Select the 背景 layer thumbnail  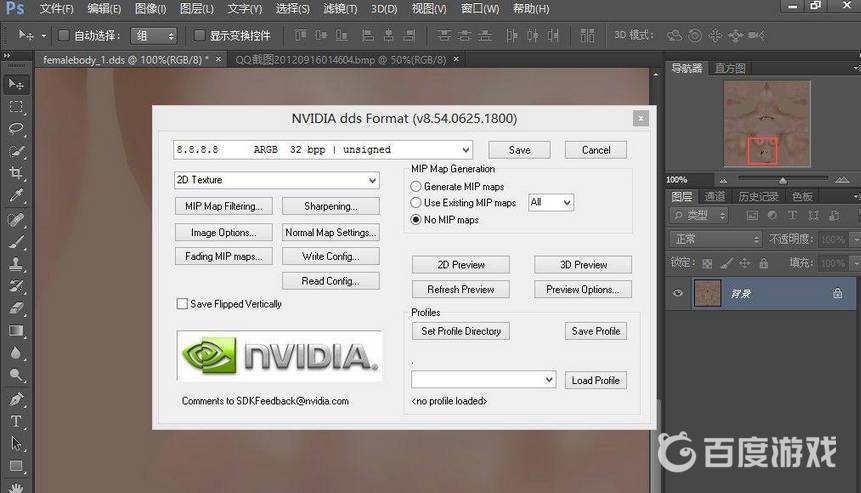pyautogui.click(x=707, y=293)
